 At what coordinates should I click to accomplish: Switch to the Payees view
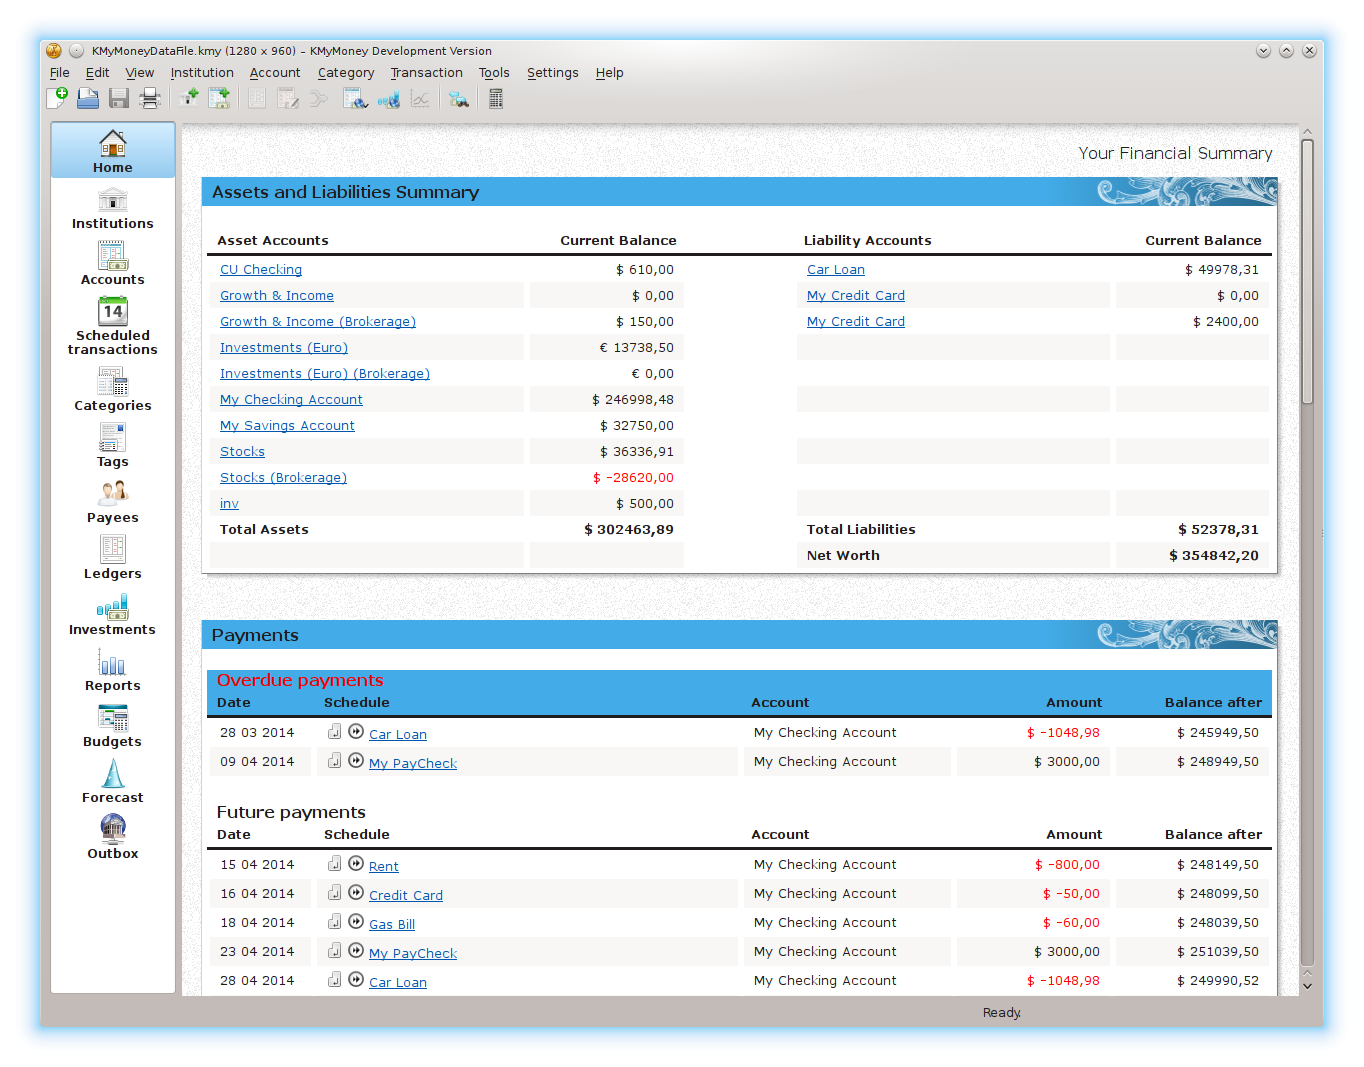(x=112, y=503)
